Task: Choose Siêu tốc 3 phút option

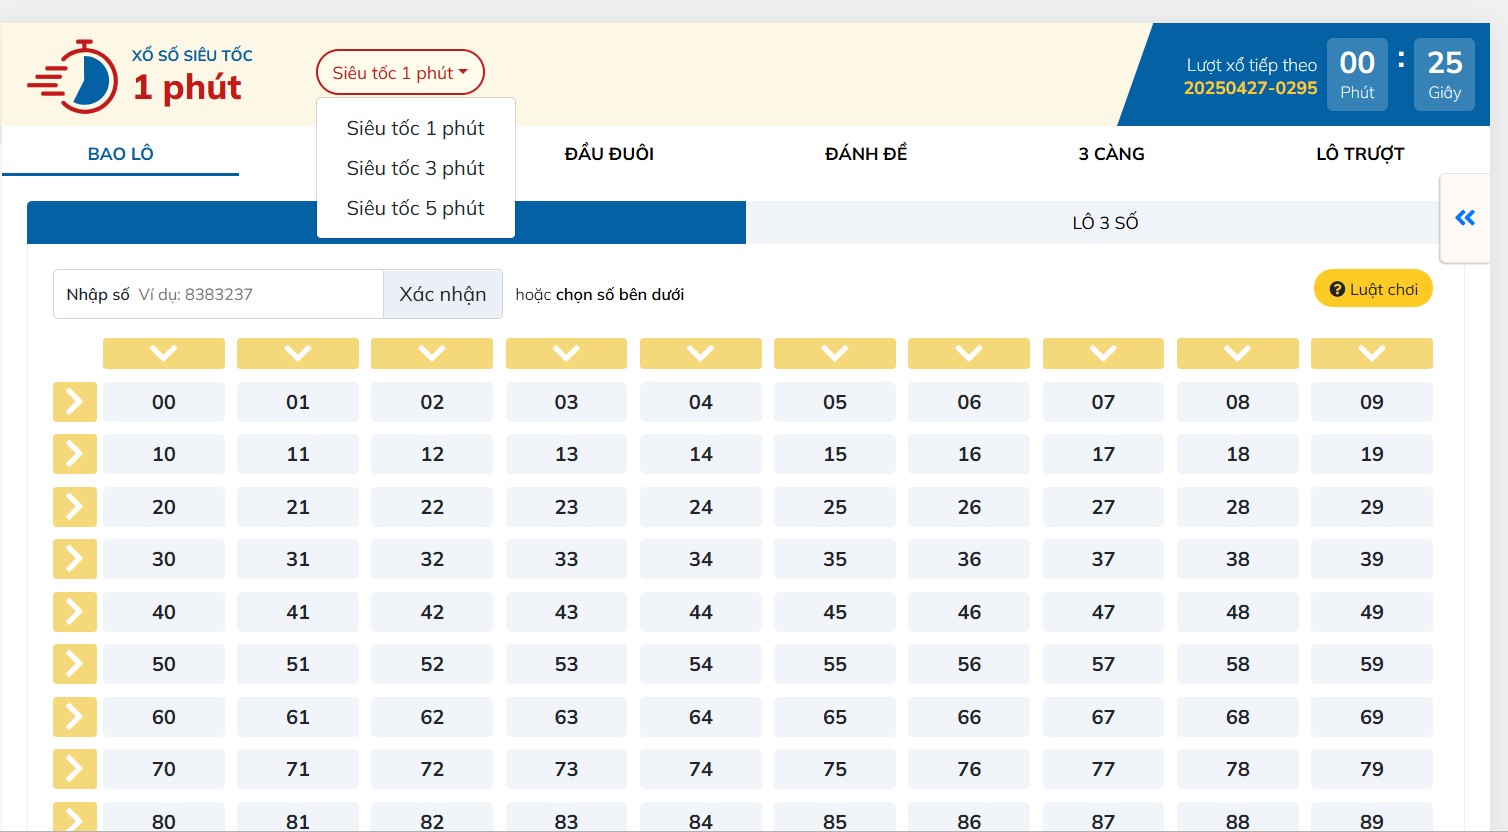Action: (x=415, y=168)
